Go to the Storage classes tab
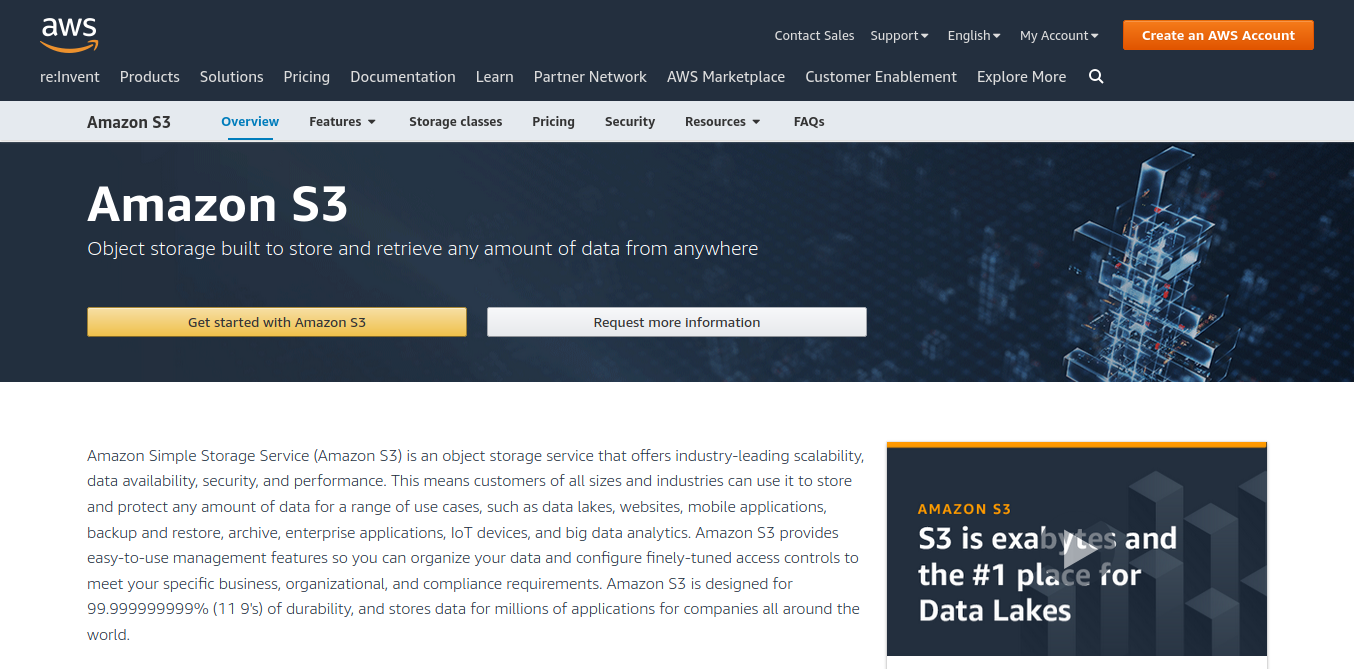Screen dimensions: 1354x669 click(456, 121)
